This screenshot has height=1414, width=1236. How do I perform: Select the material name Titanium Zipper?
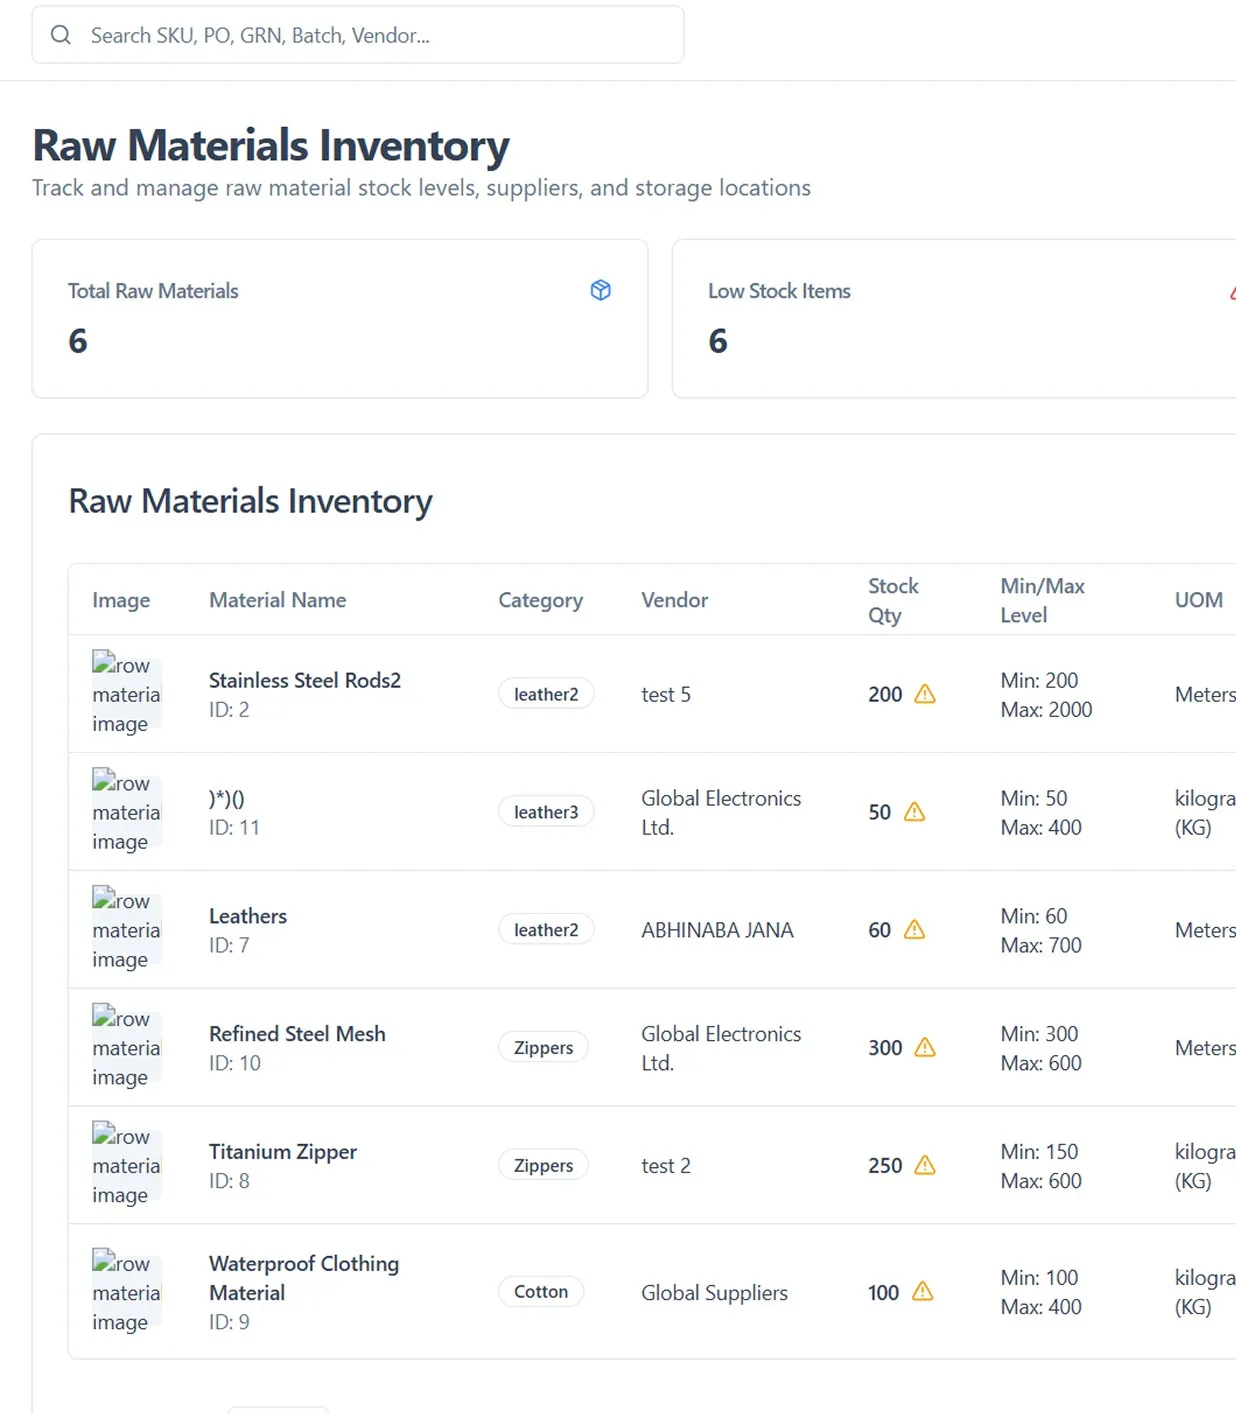click(283, 1151)
